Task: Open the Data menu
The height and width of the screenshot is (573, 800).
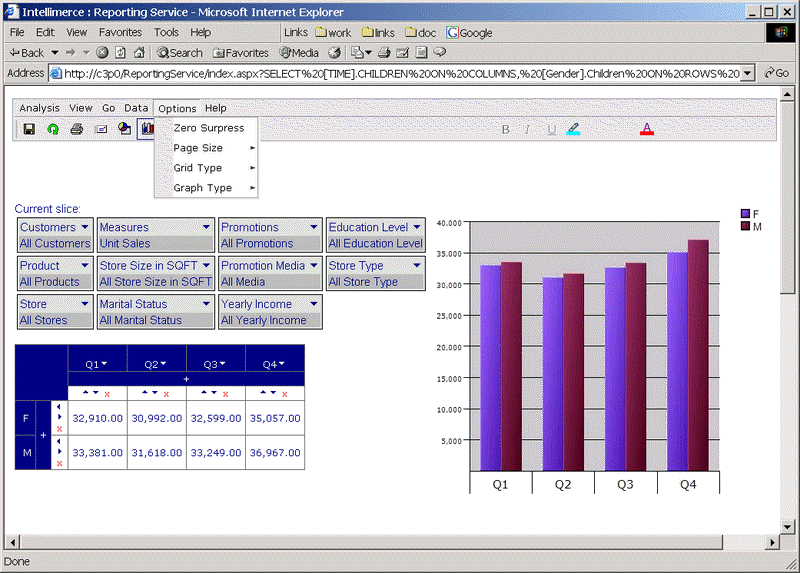Action: [136, 108]
